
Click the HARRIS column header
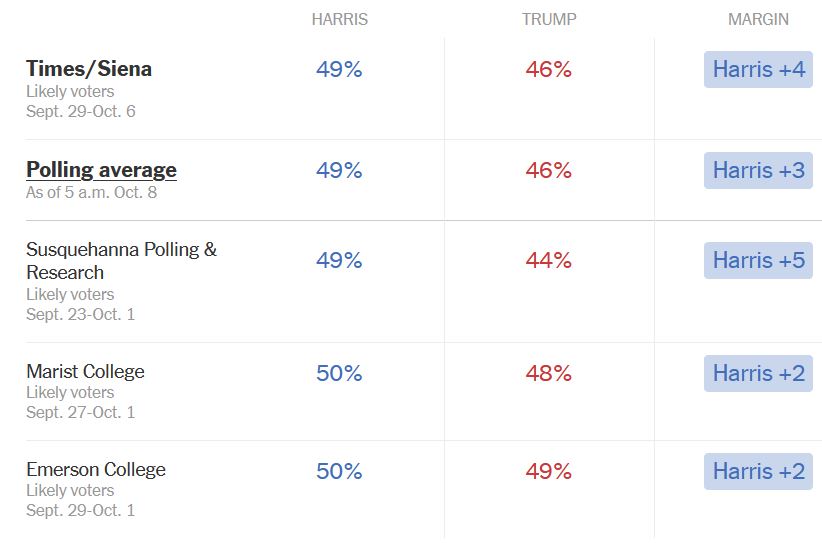tap(339, 20)
